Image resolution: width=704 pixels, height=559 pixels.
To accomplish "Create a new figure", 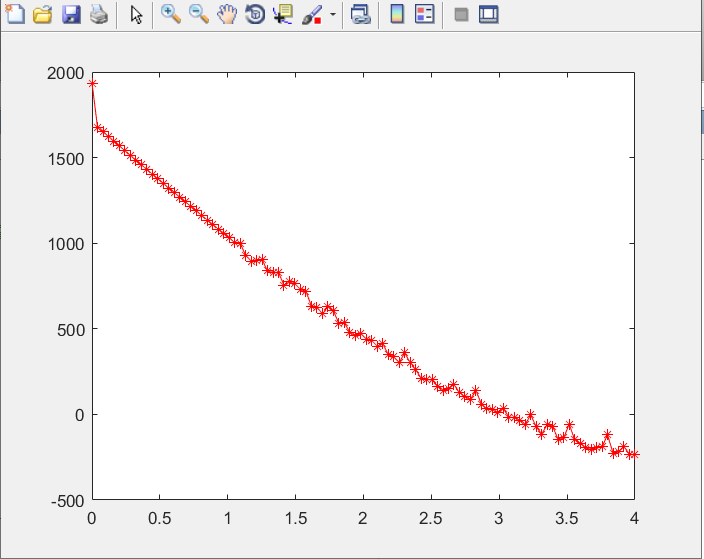I will [x=15, y=14].
